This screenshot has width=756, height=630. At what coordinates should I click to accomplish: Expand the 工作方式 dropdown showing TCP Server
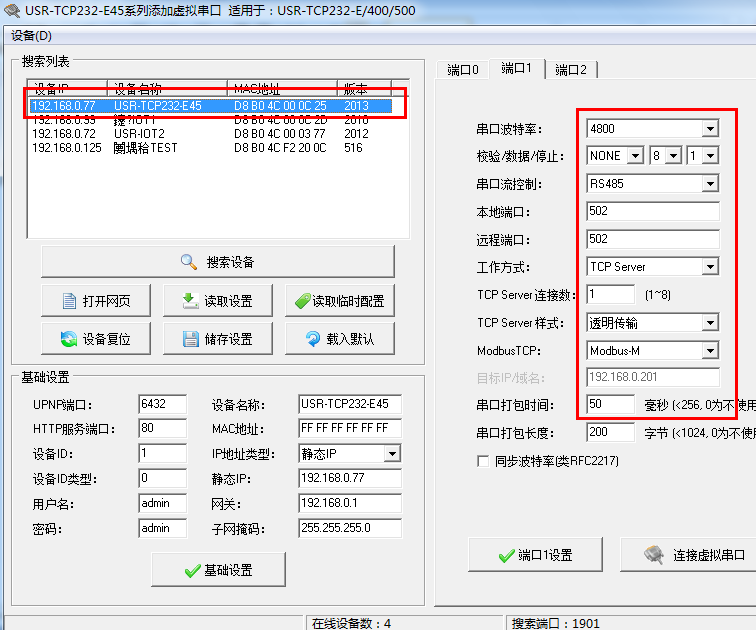[x=709, y=267]
